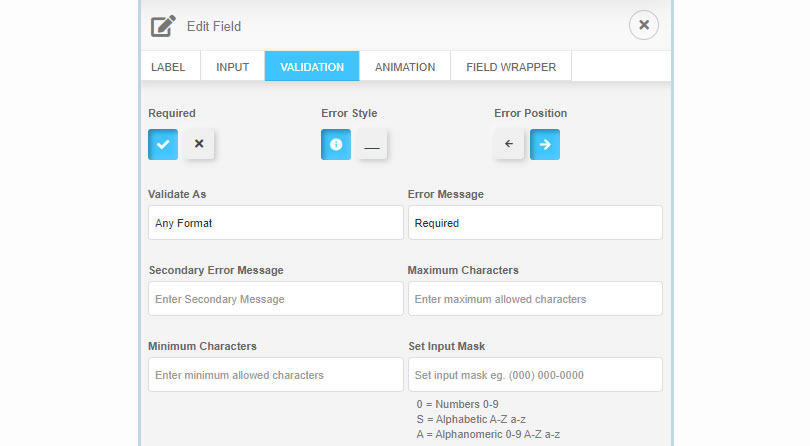The height and width of the screenshot is (446, 810).
Task: Click the 'Validate As' label
Action: 177,194
